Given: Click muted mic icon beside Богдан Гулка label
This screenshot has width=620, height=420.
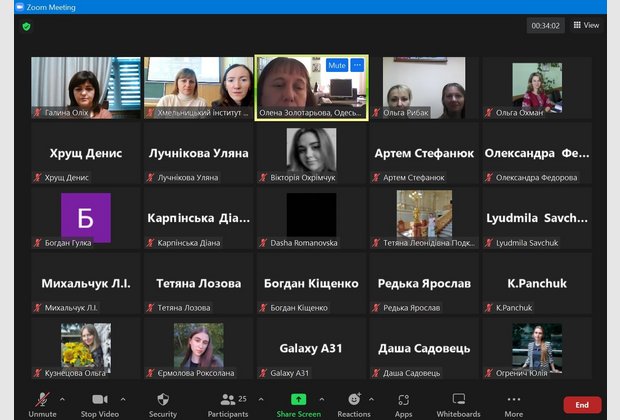Looking at the screenshot, I should coord(38,243).
